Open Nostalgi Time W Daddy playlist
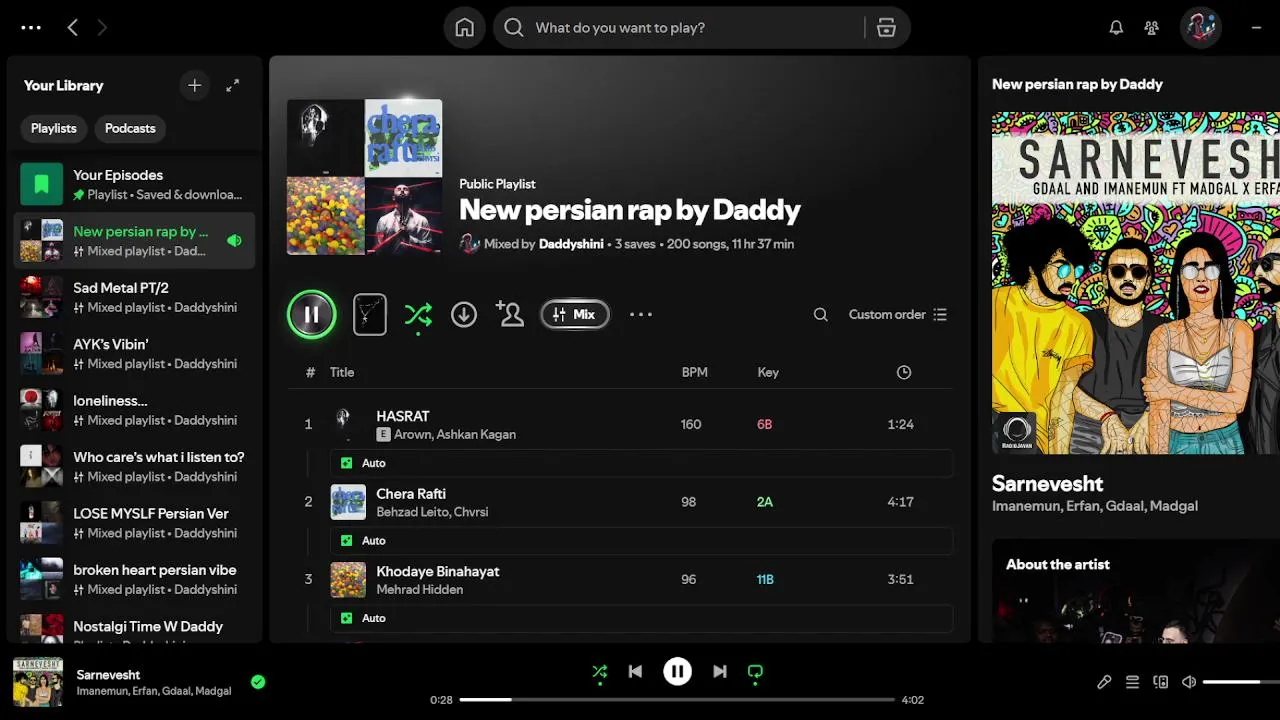 click(135, 627)
